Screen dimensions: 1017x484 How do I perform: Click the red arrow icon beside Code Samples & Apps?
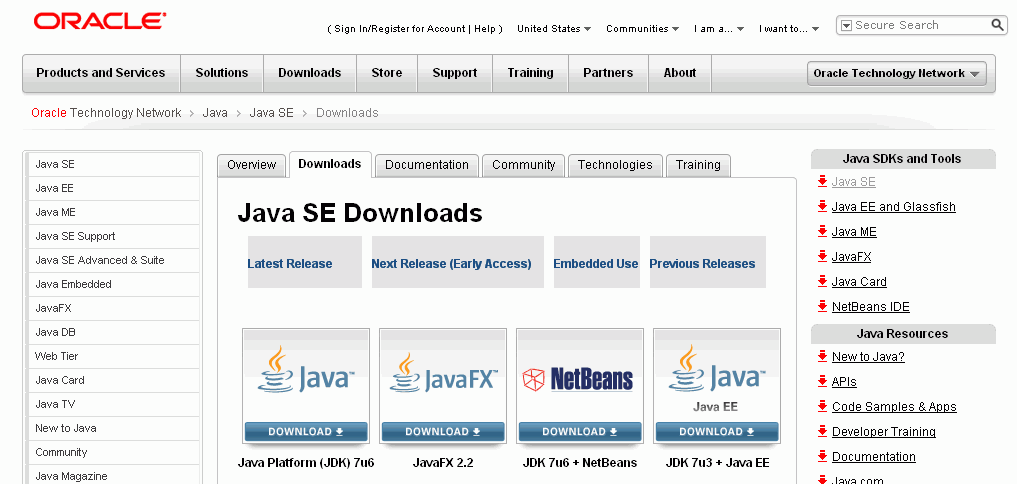(x=822, y=406)
